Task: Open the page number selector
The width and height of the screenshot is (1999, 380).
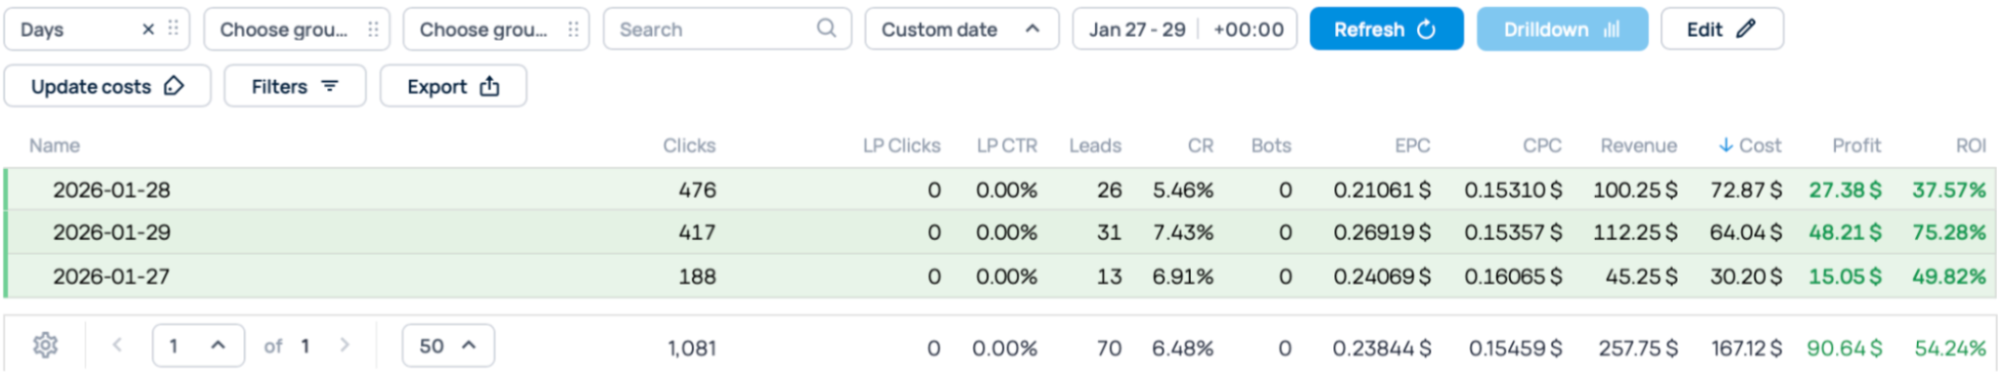Action: 198,345
